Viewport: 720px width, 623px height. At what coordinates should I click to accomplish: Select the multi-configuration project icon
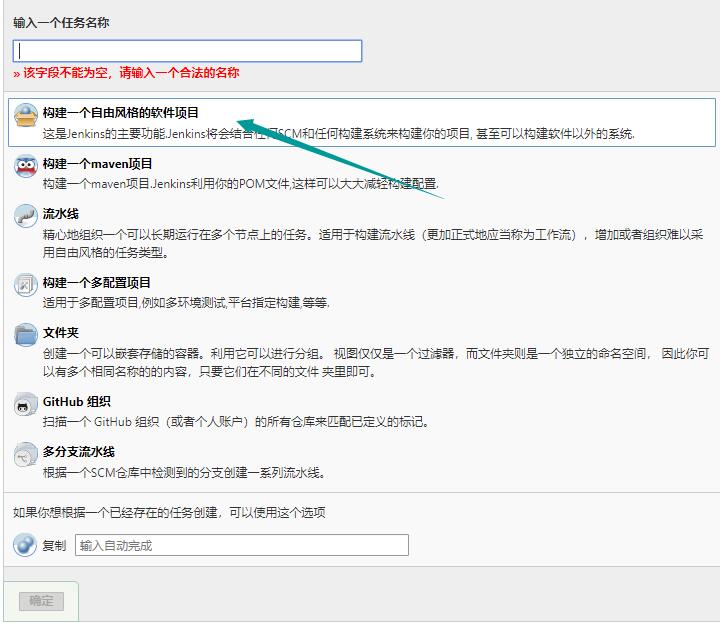click(x=26, y=285)
